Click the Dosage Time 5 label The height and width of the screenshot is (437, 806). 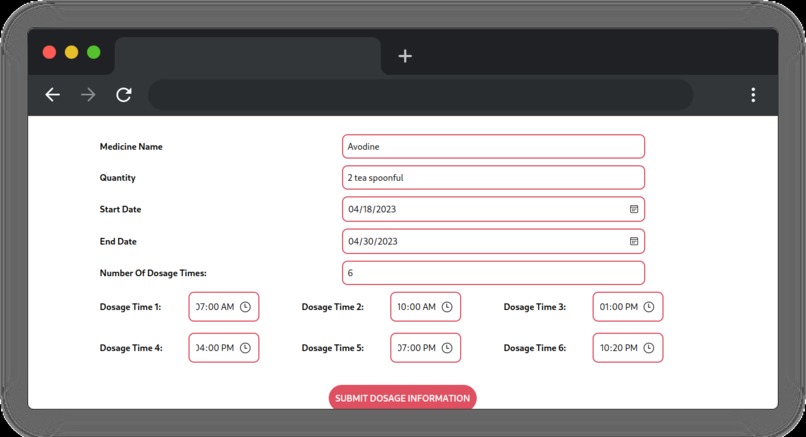tap(333, 348)
